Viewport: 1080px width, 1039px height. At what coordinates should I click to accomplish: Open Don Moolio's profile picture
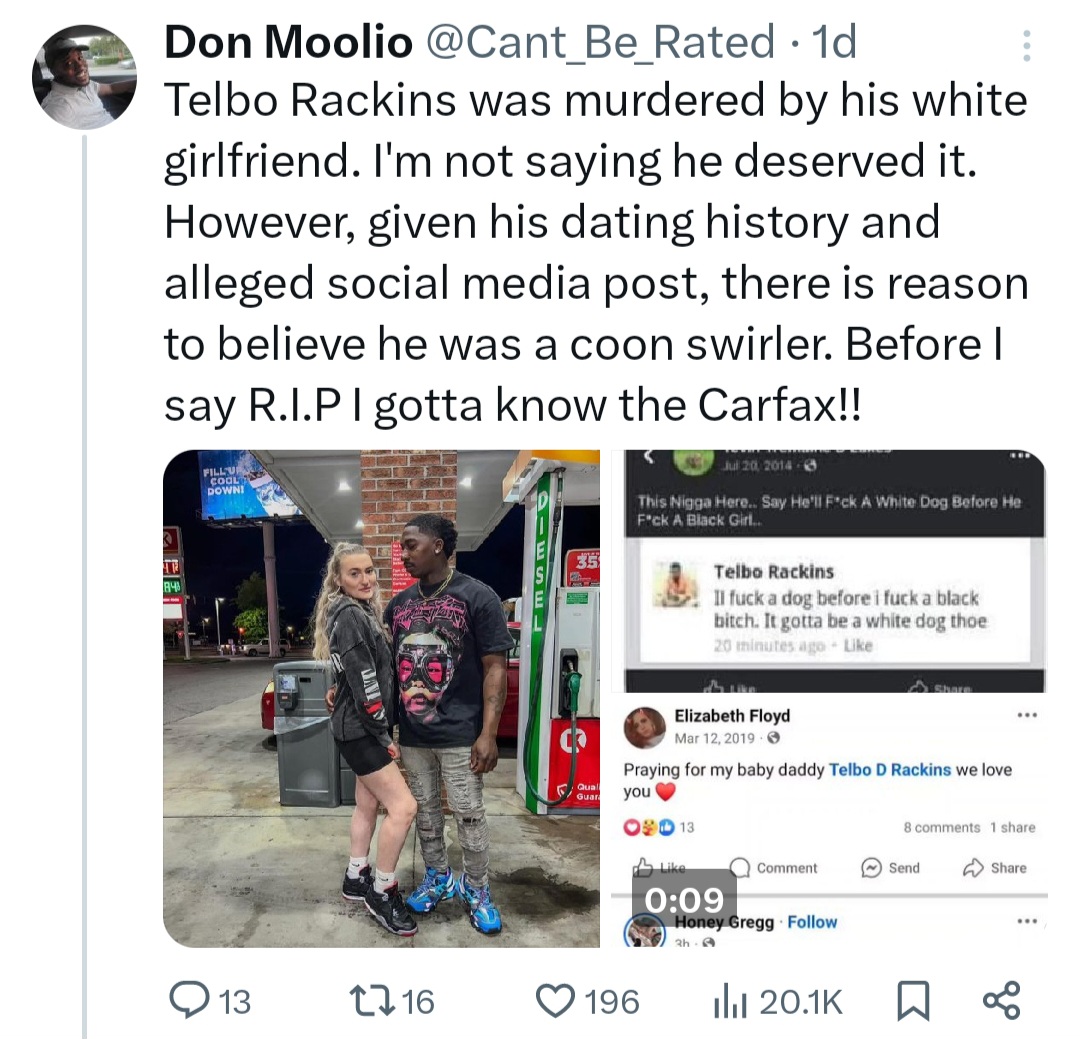[84, 78]
